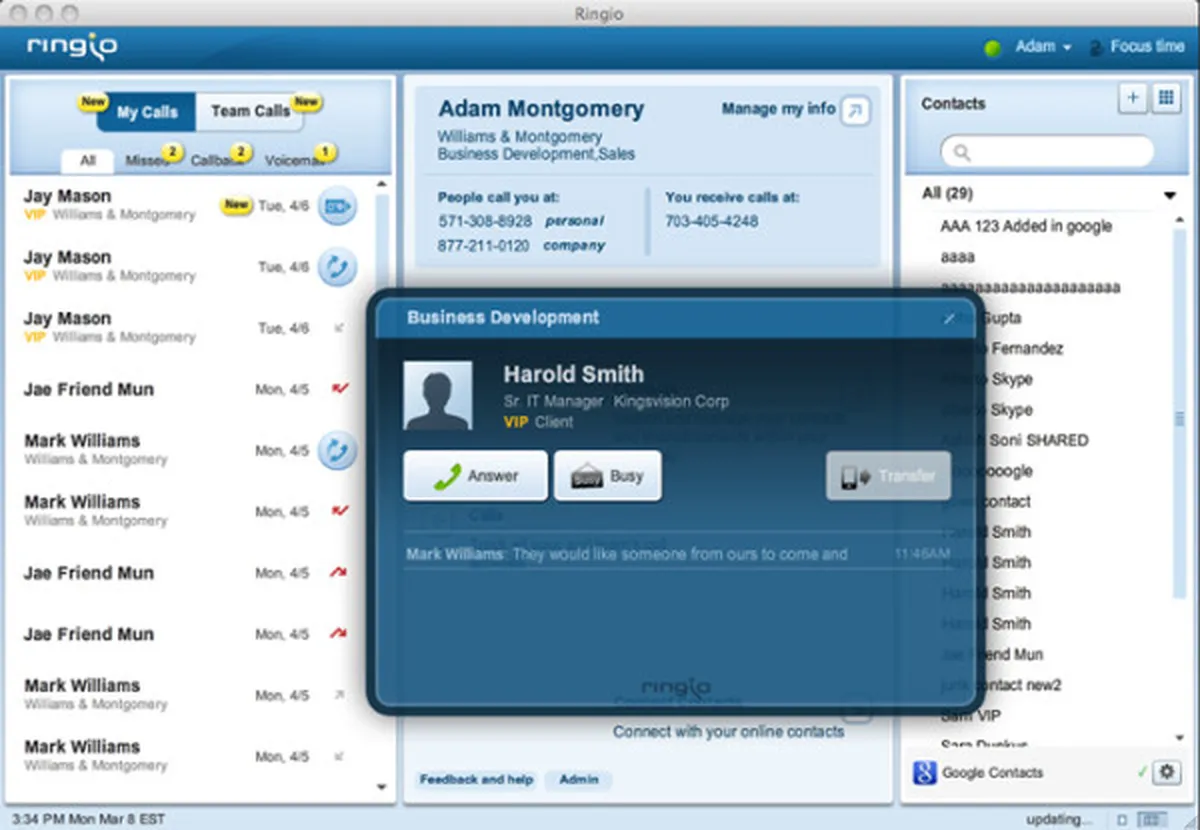Open Manage my info arrow icon
The width and height of the screenshot is (1200, 830).
[855, 111]
